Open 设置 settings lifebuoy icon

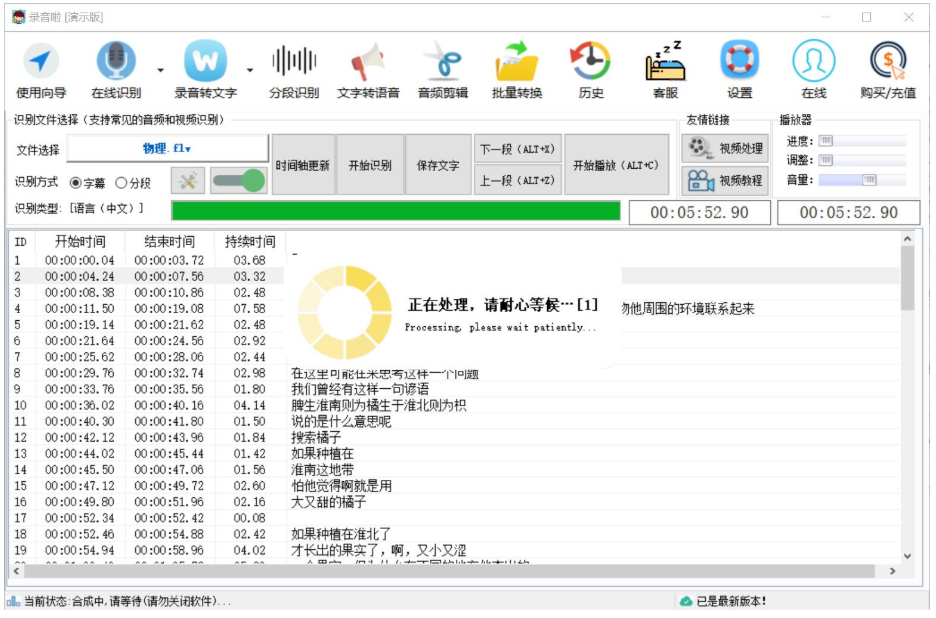(x=740, y=70)
